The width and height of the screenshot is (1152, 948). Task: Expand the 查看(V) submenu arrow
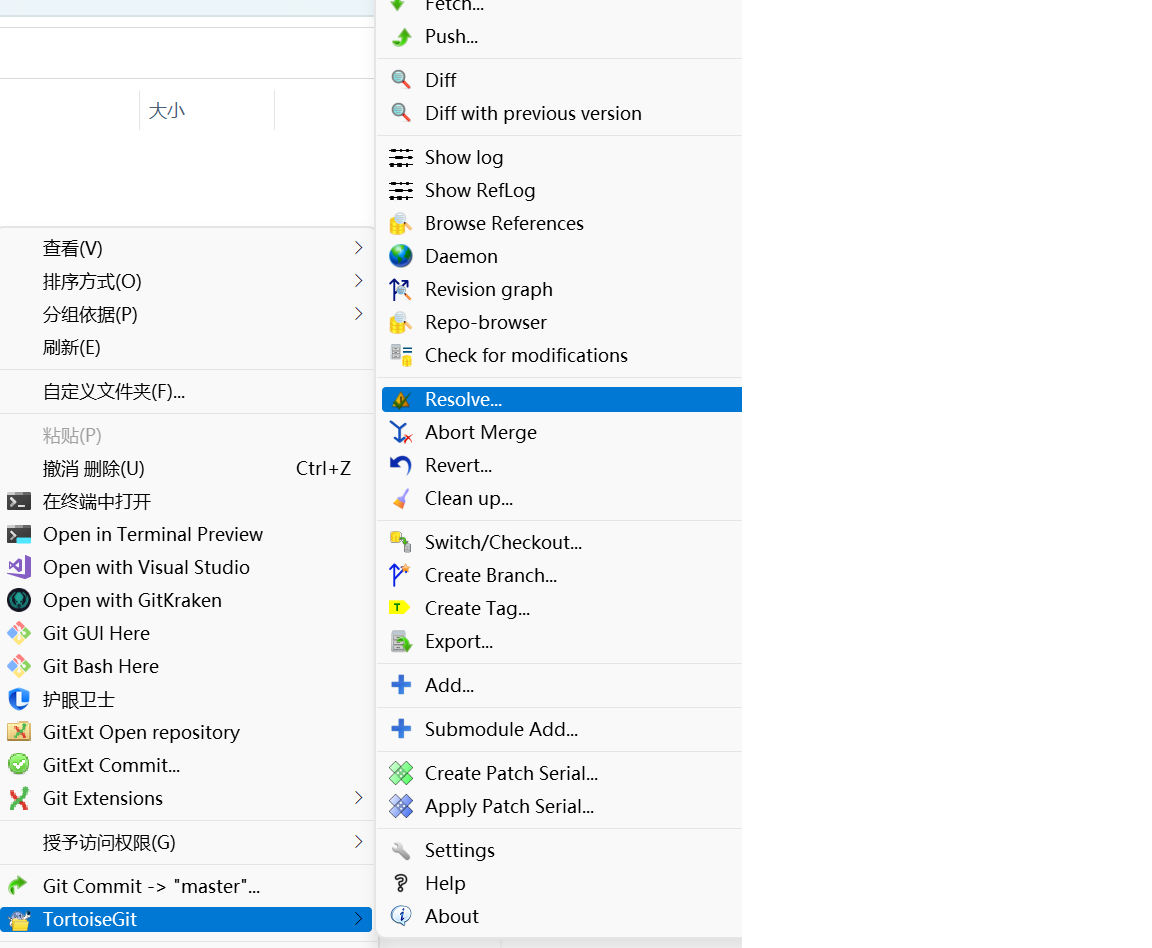[359, 248]
